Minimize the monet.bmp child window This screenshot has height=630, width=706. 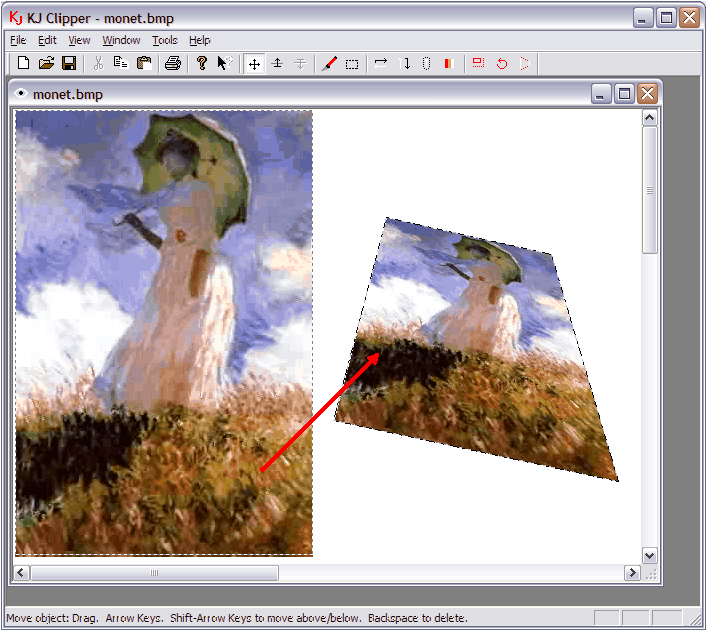601,94
